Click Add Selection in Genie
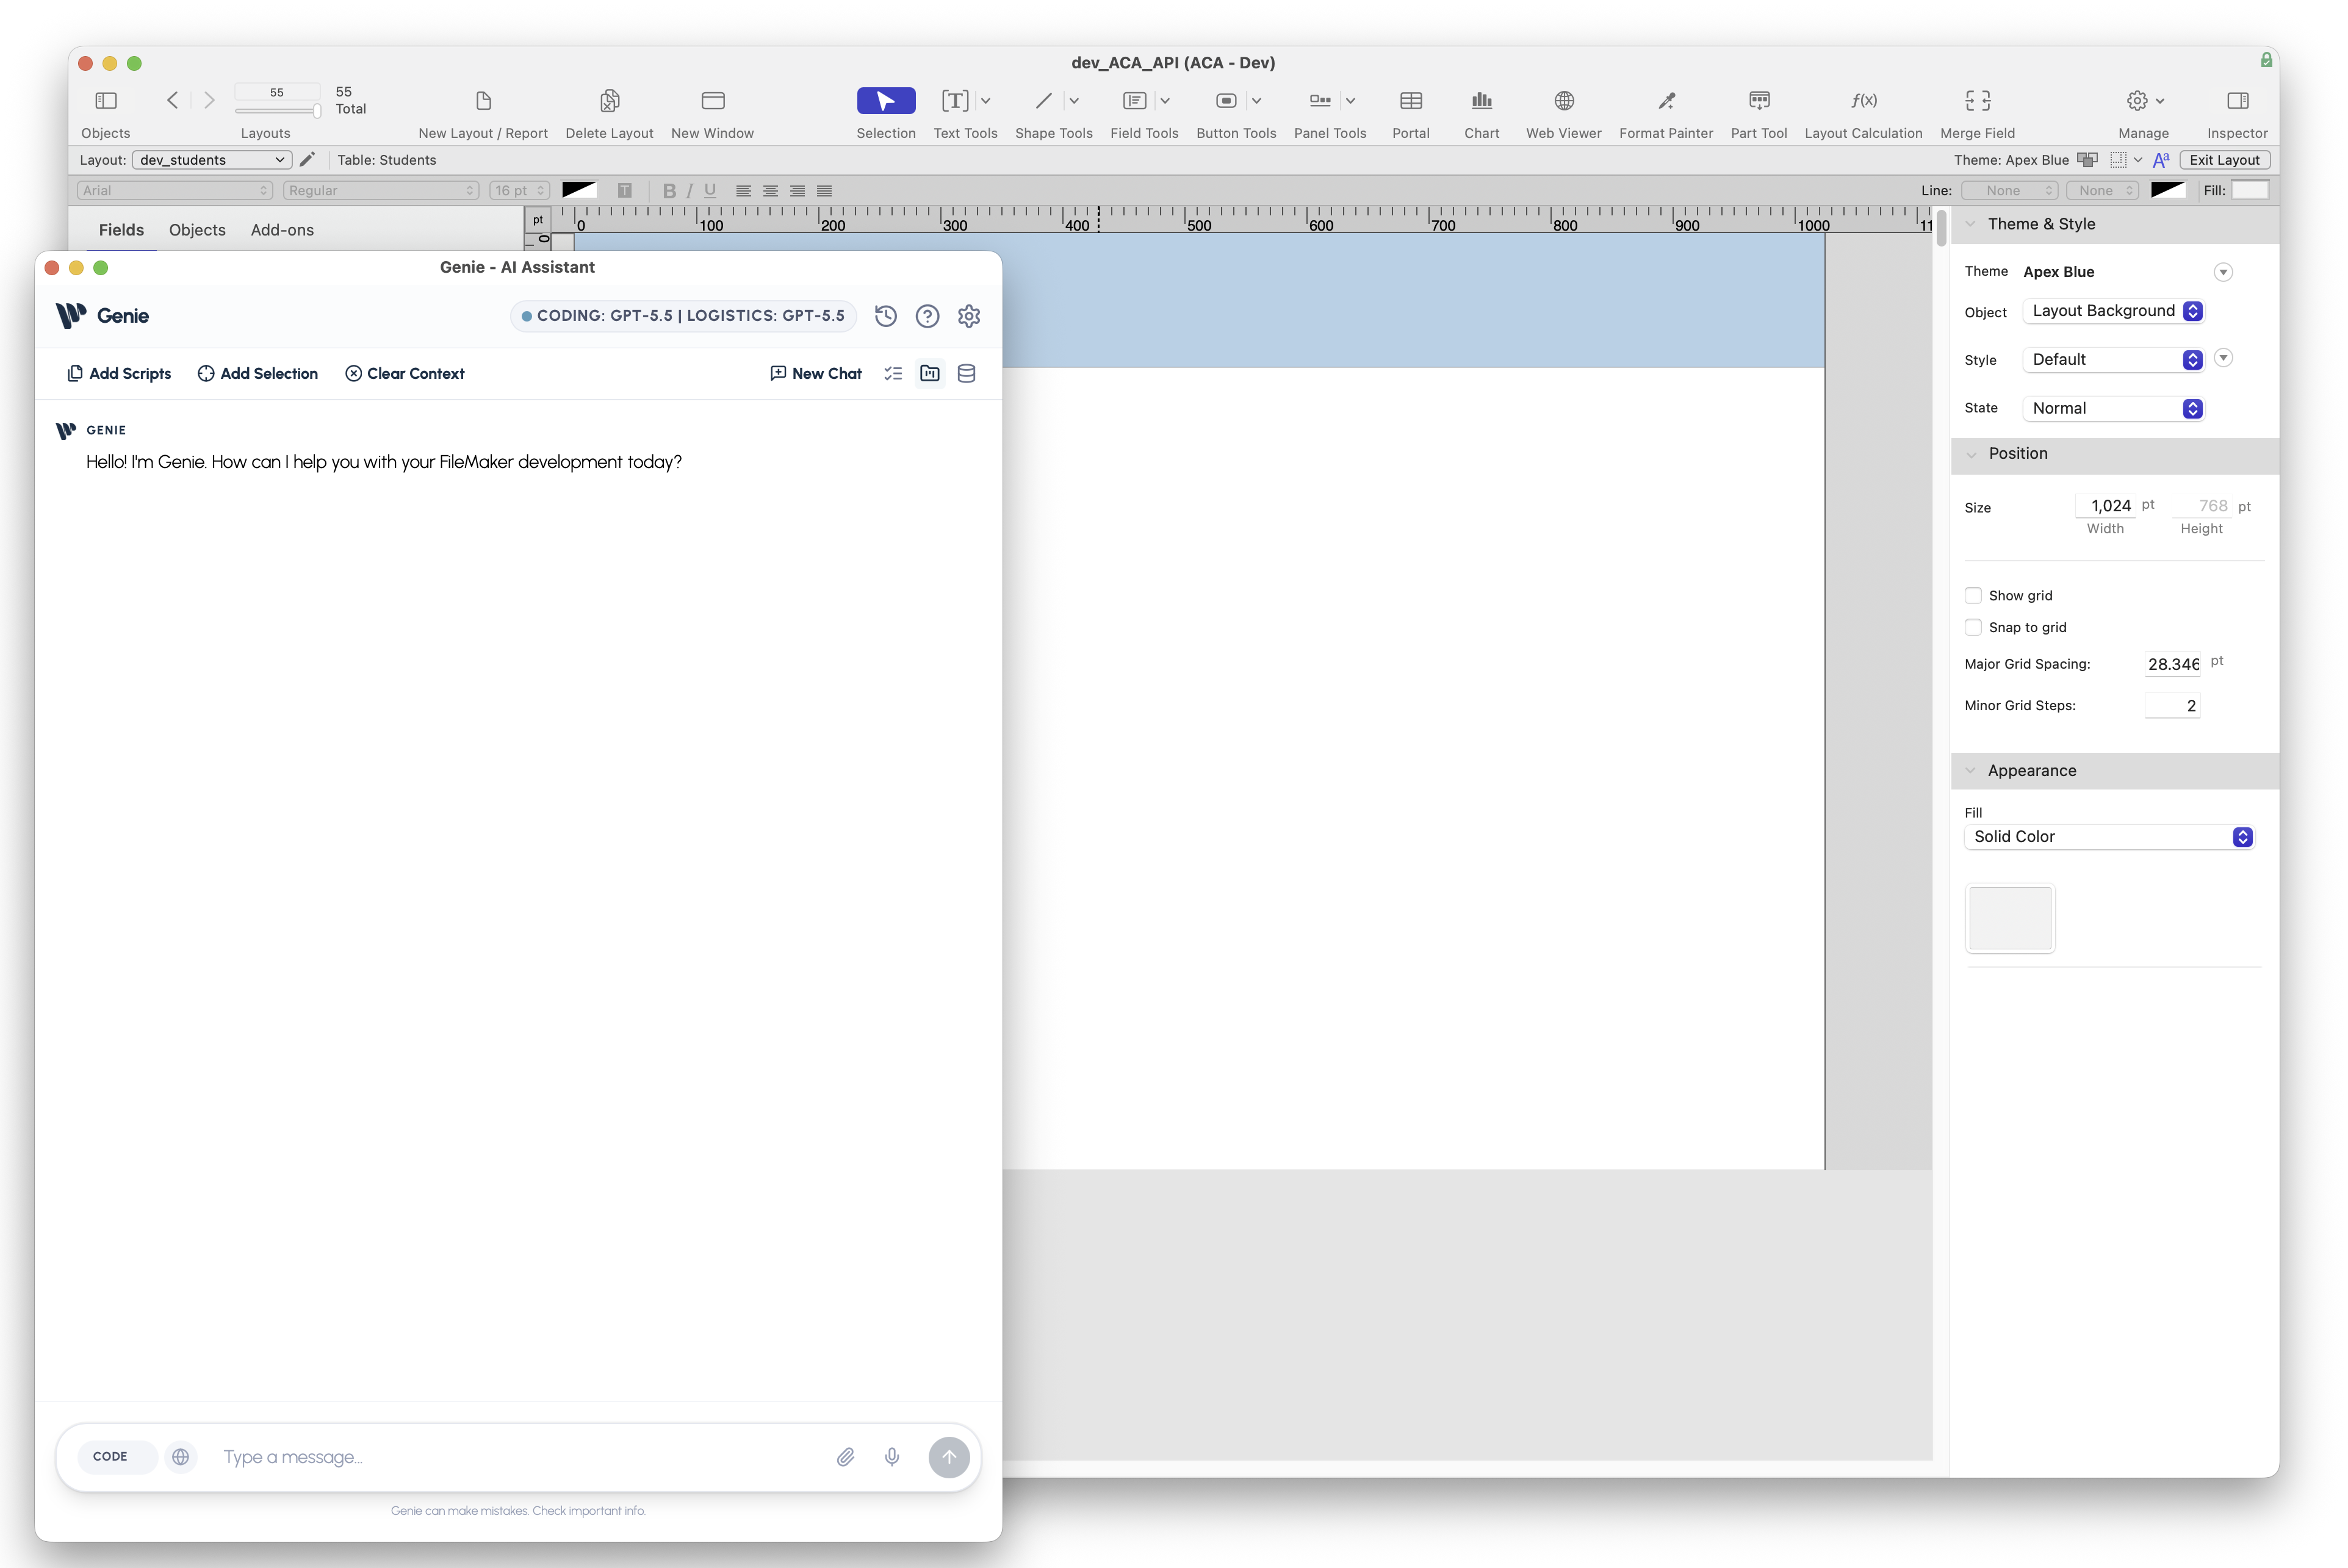The image size is (2348, 1568). click(x=257, y=373)
